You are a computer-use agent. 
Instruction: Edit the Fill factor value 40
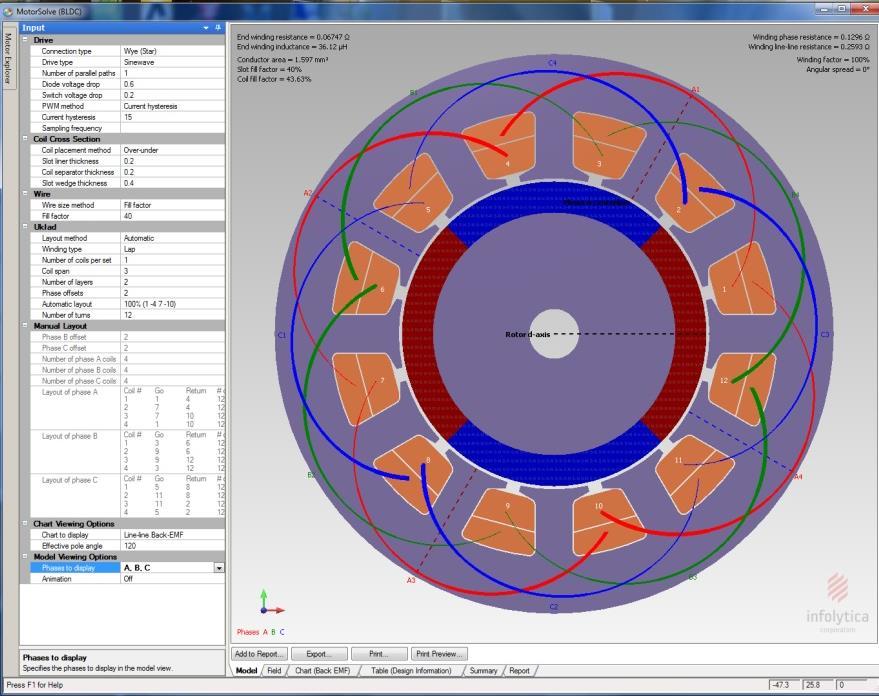pyautogui.click(x=172, y=216)
